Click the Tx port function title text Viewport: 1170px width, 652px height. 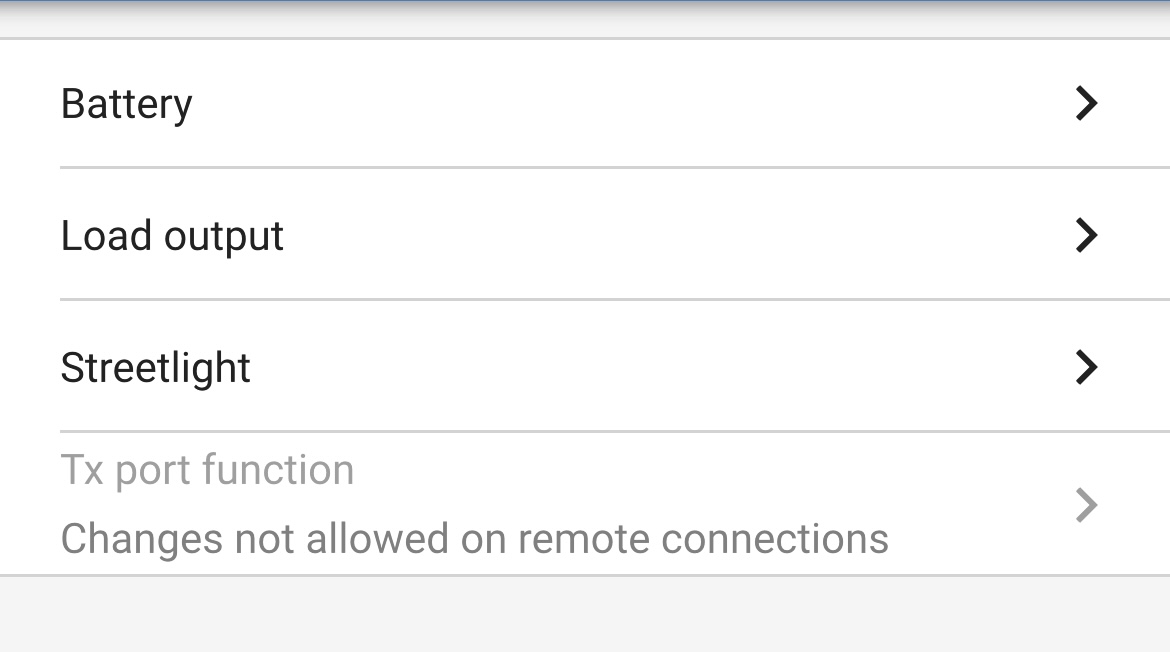click(x=207, y=470)
